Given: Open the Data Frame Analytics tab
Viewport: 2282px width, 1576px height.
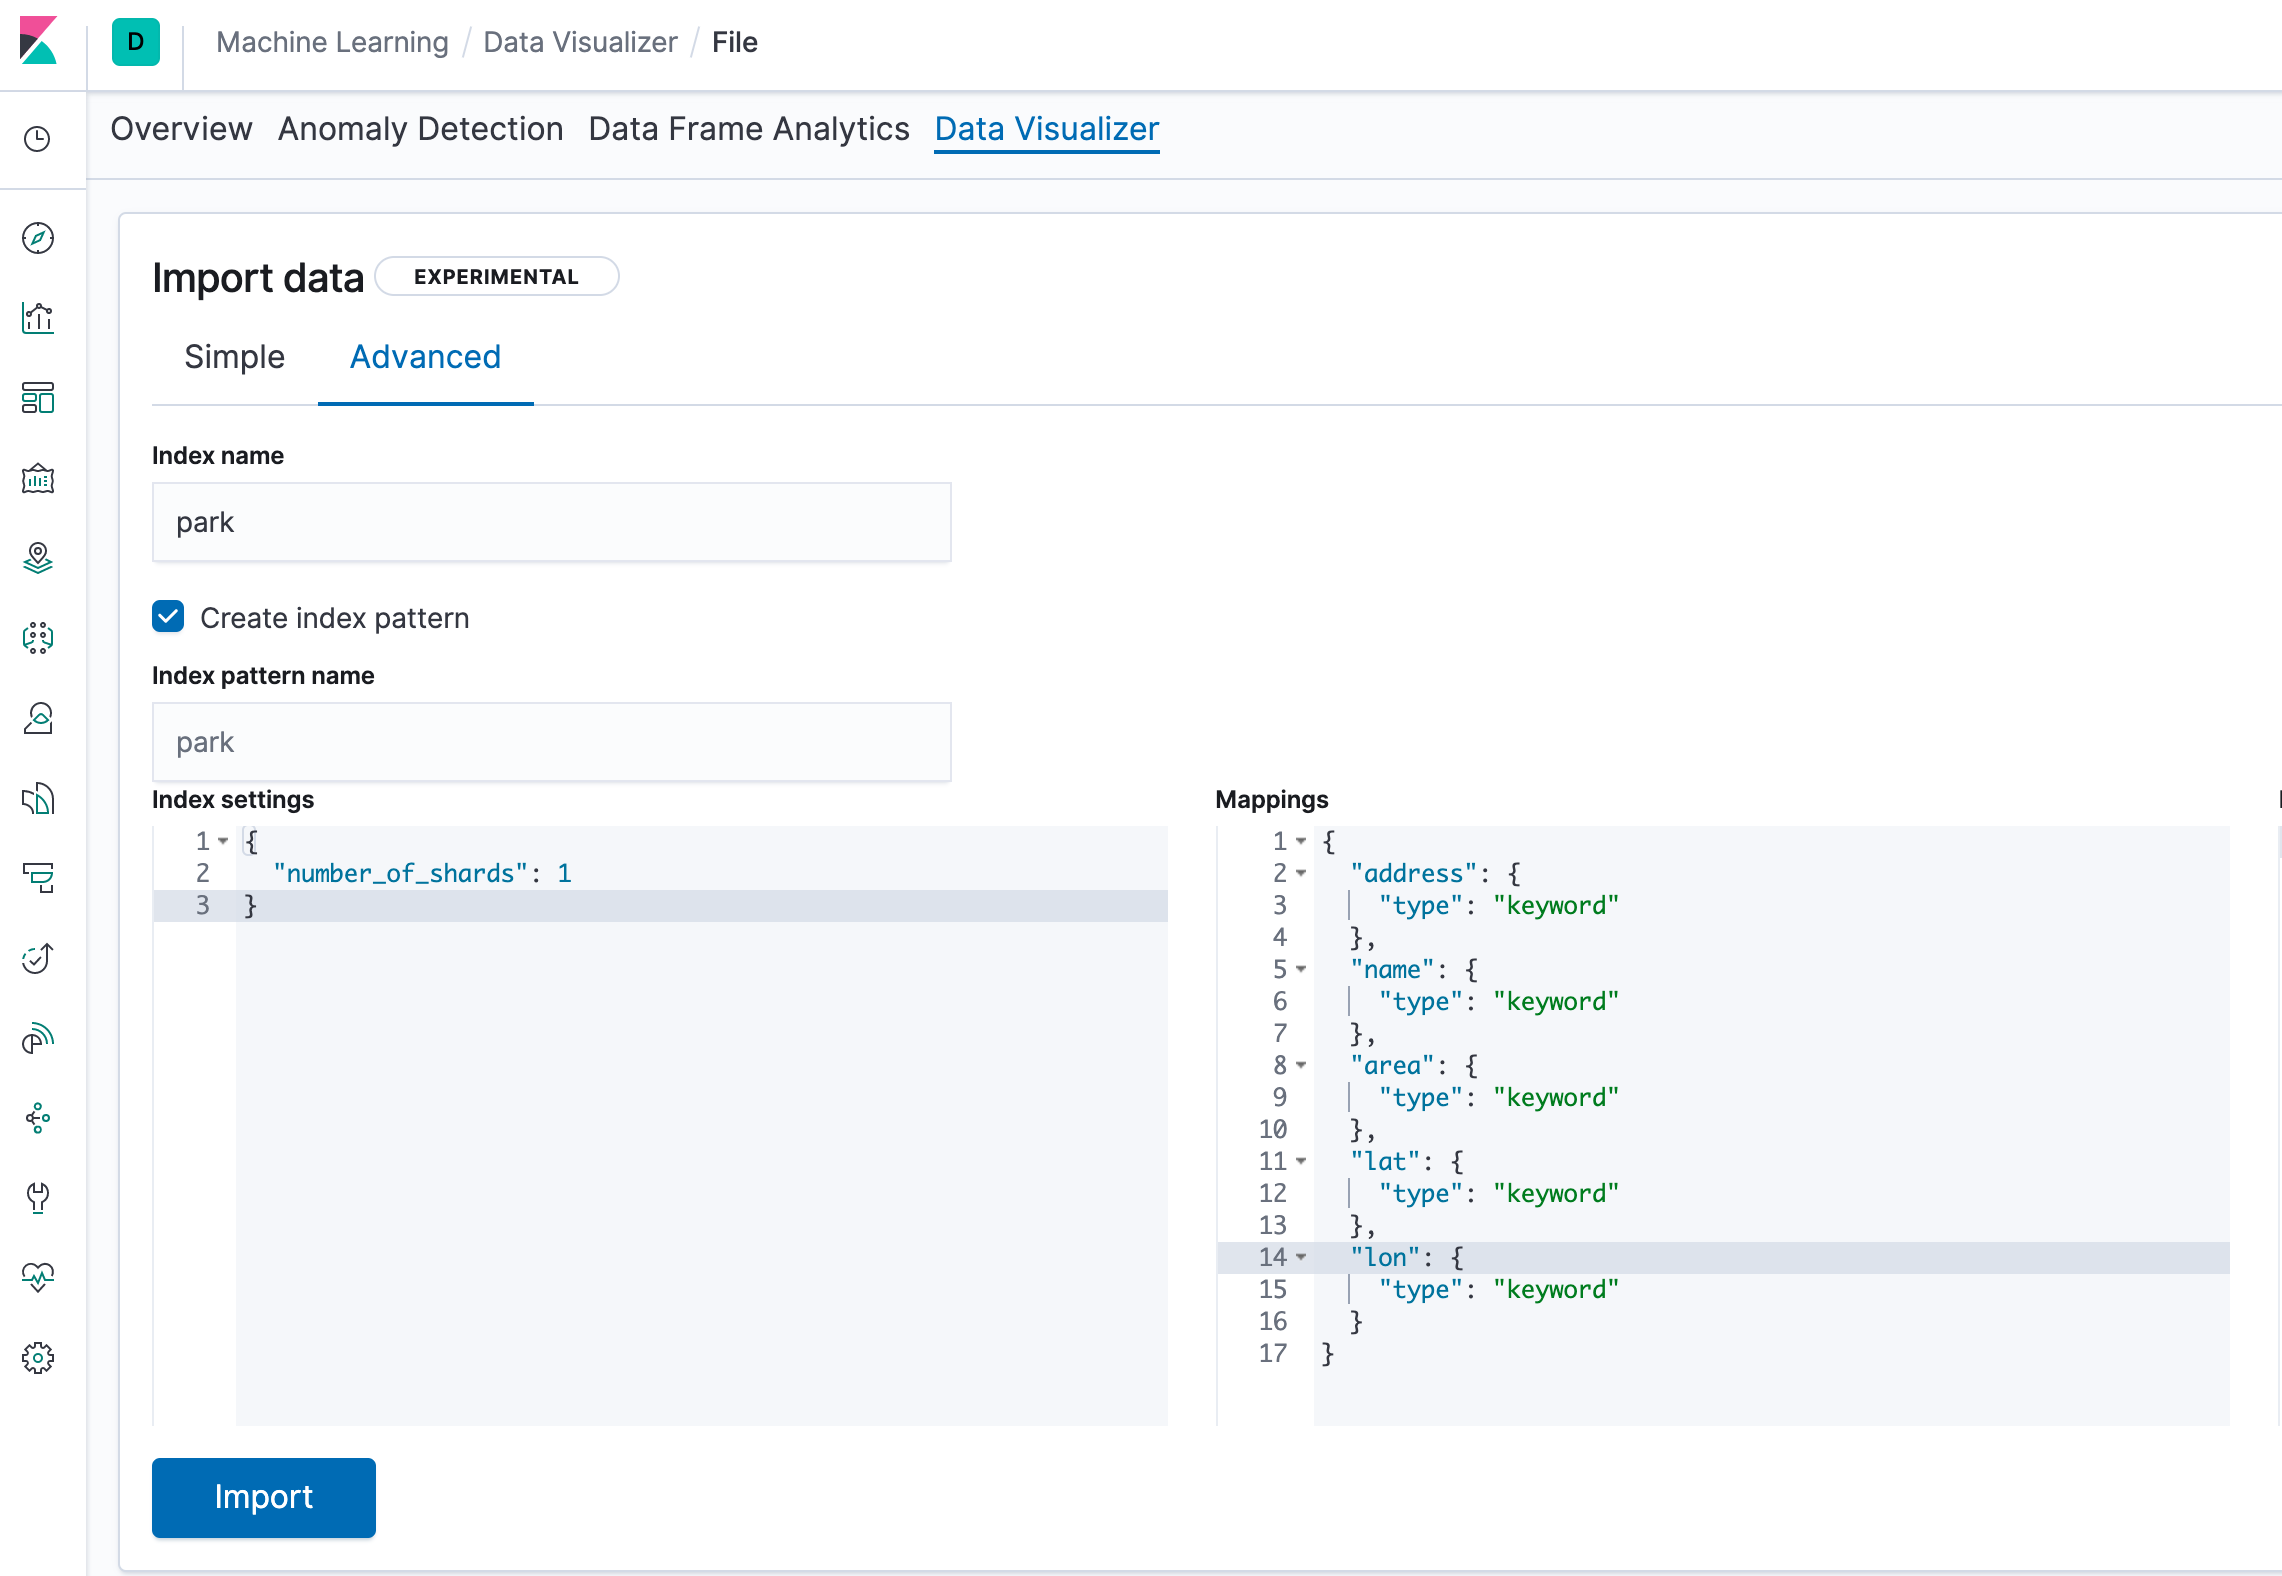Looking at the screenshot, I should (x=748, y=129).
